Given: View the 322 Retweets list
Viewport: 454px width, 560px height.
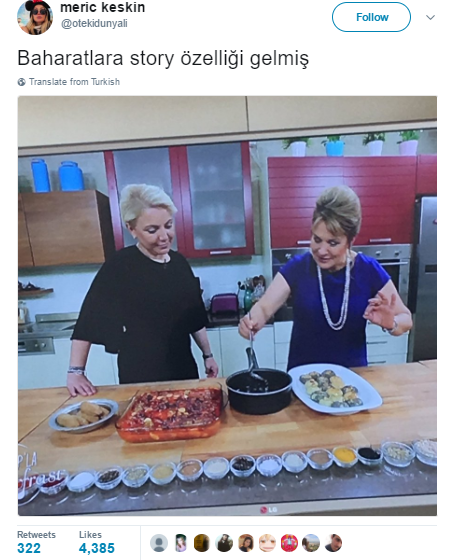Looking at the screenshot, I should click(x=36, y=542).
